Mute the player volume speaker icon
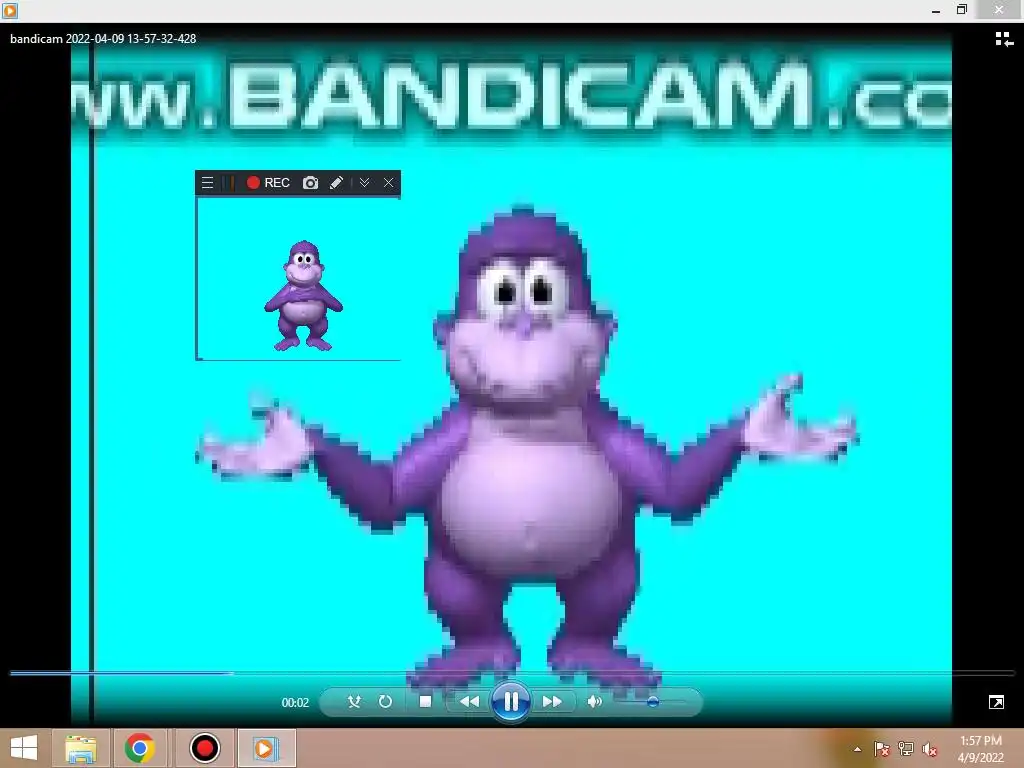Image resolution: width=1024 pixels, height=768 pixels. [x=594, y=701]
